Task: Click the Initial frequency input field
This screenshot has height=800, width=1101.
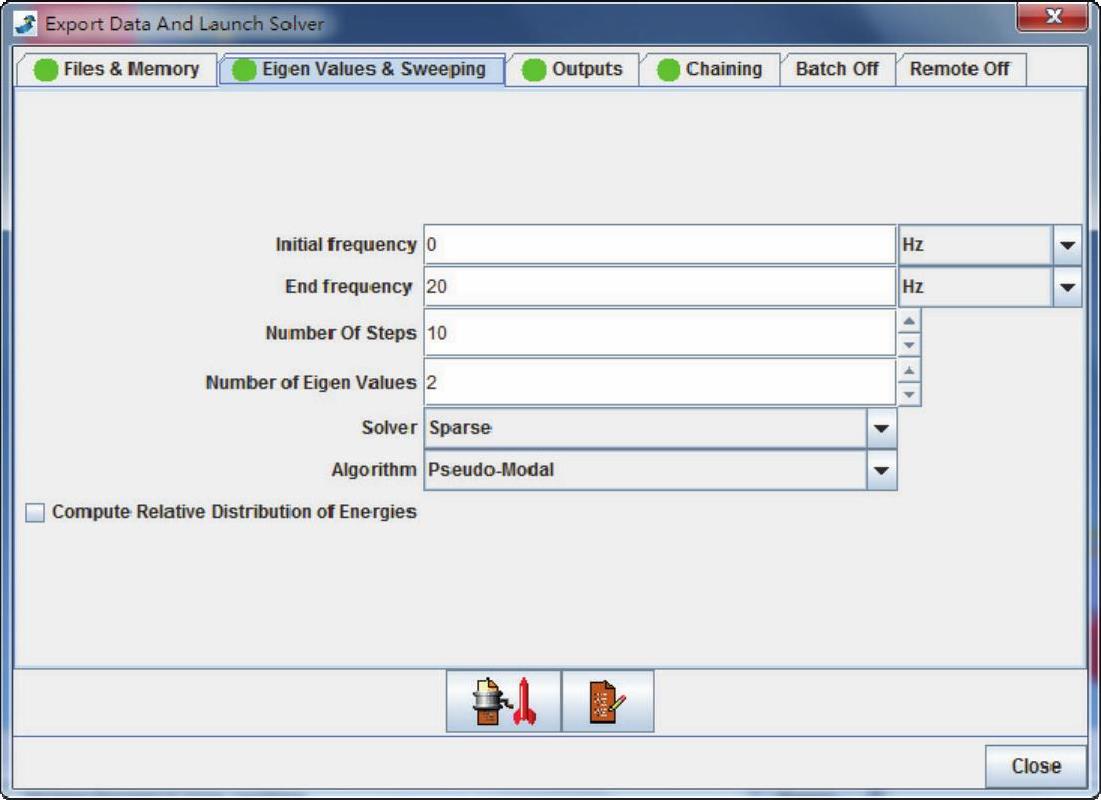Action: [659, 245]
